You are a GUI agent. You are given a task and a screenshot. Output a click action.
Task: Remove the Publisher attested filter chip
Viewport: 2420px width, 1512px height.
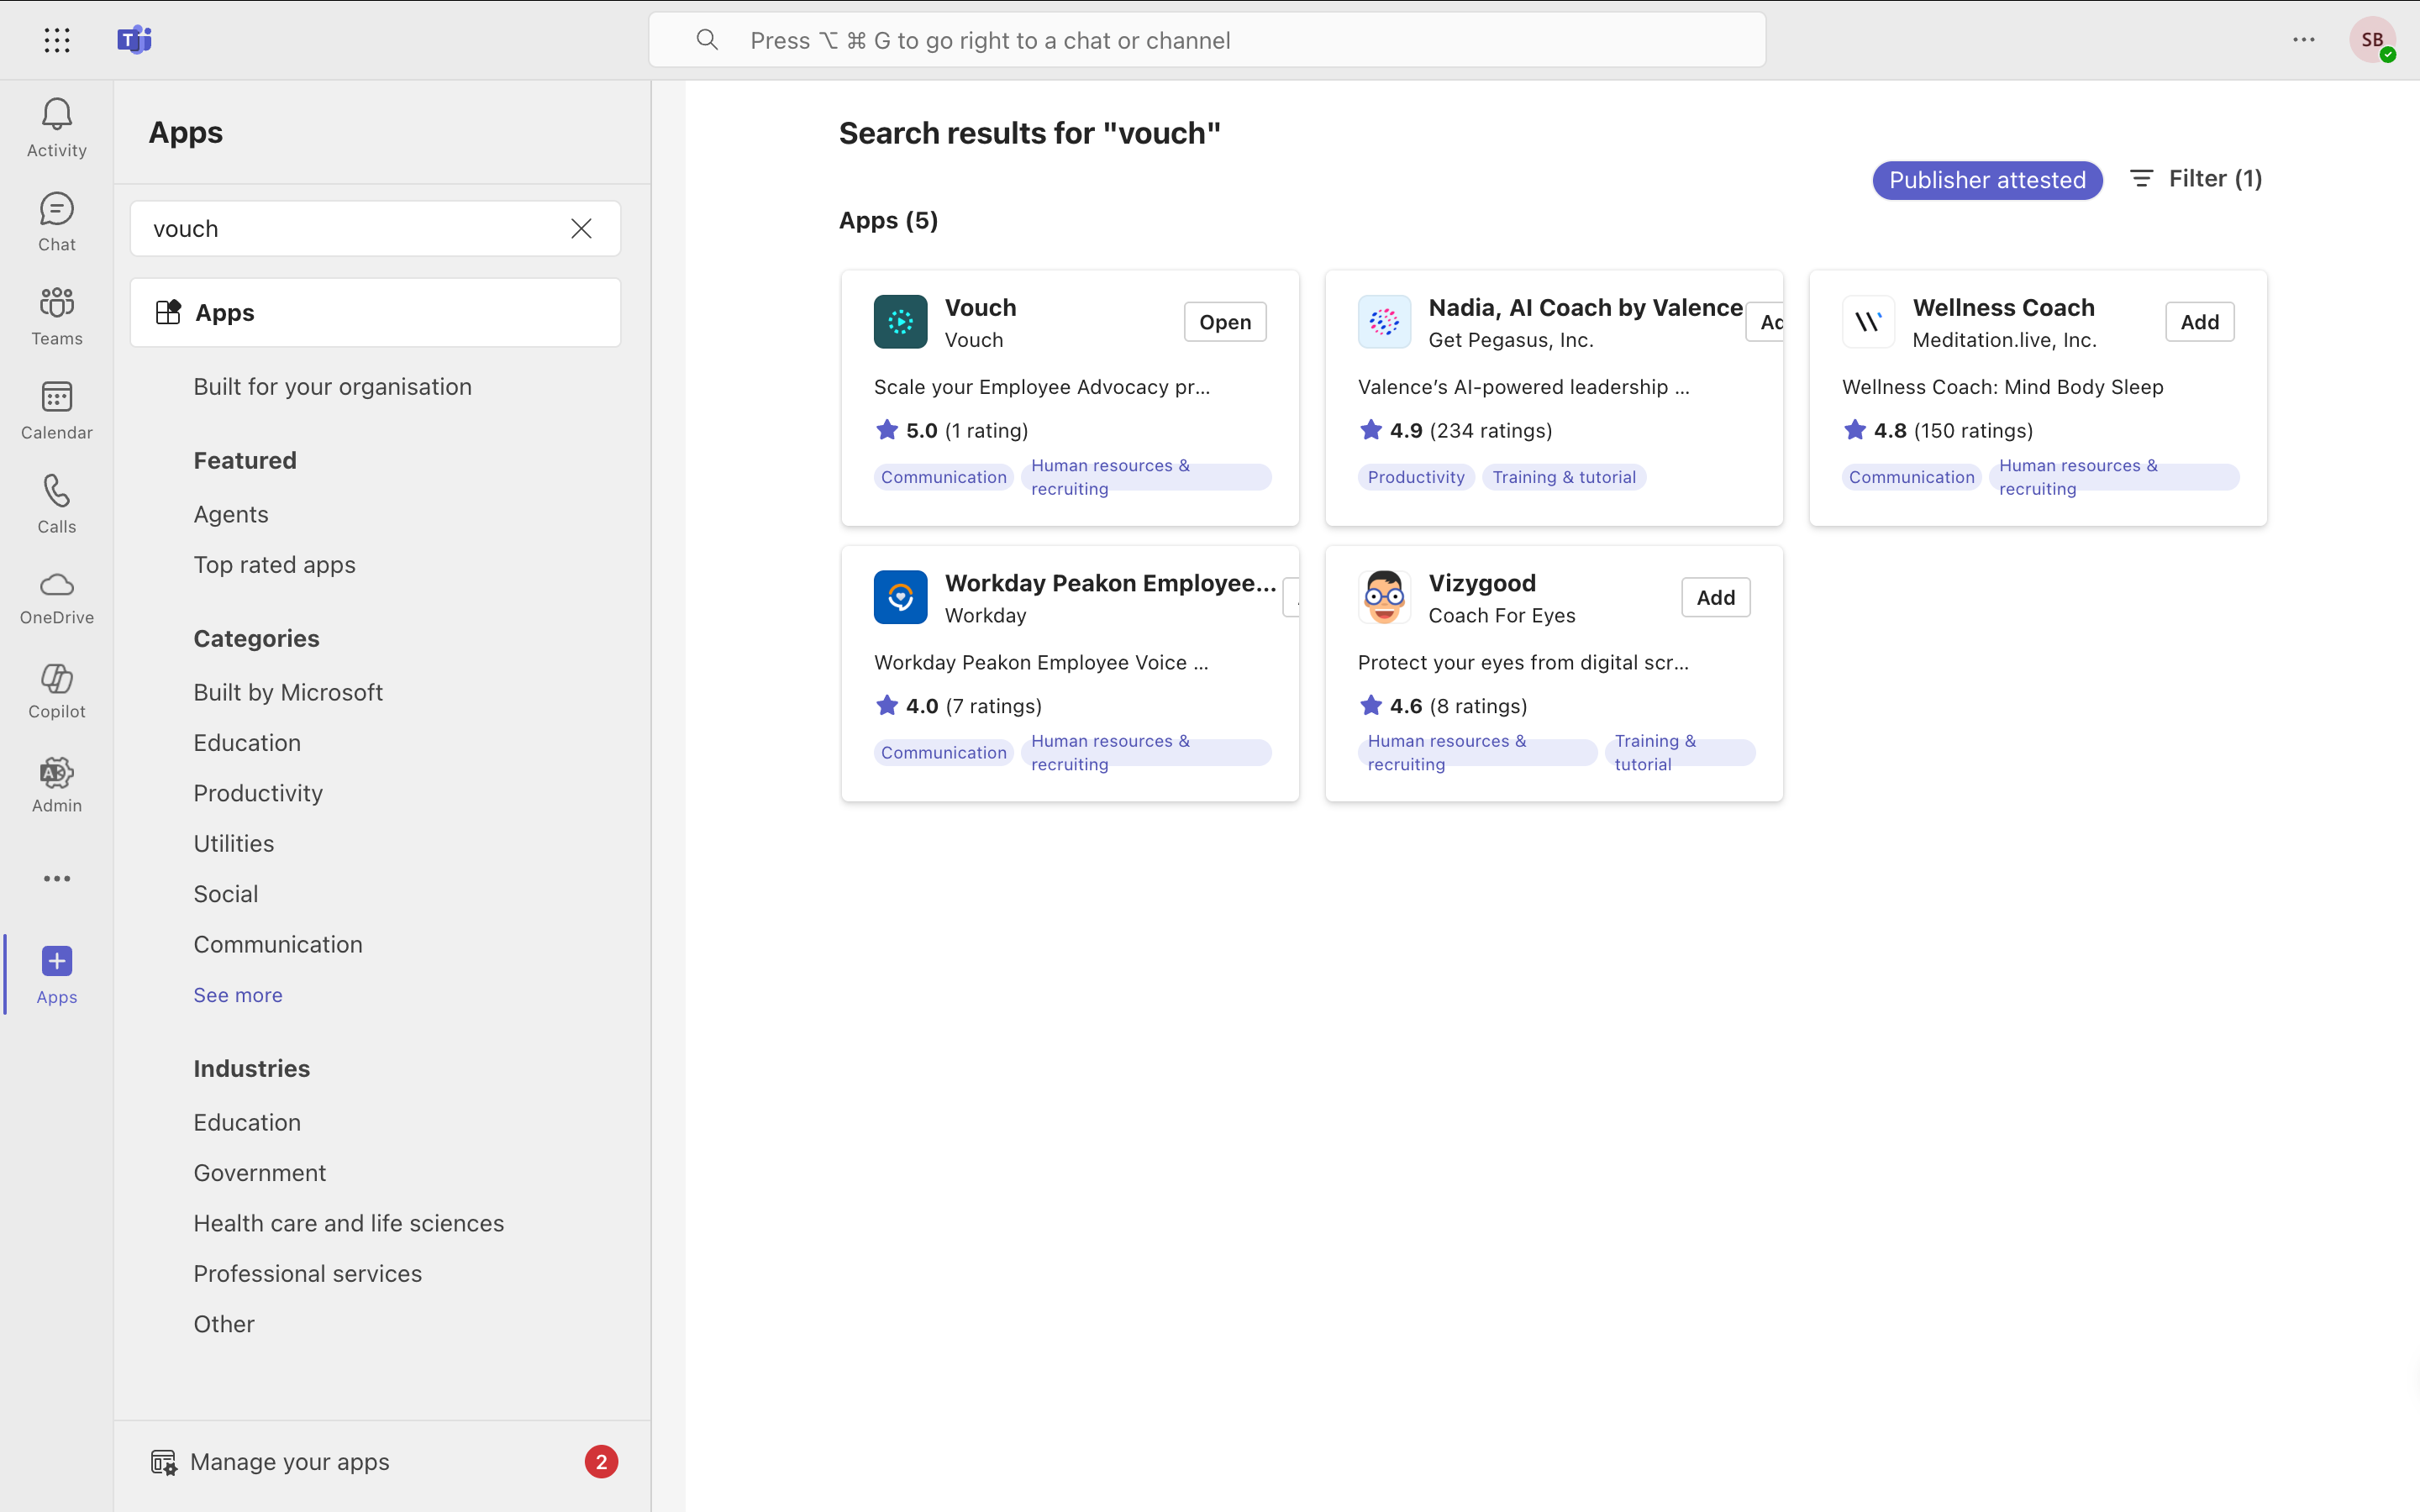[1987, 180]
